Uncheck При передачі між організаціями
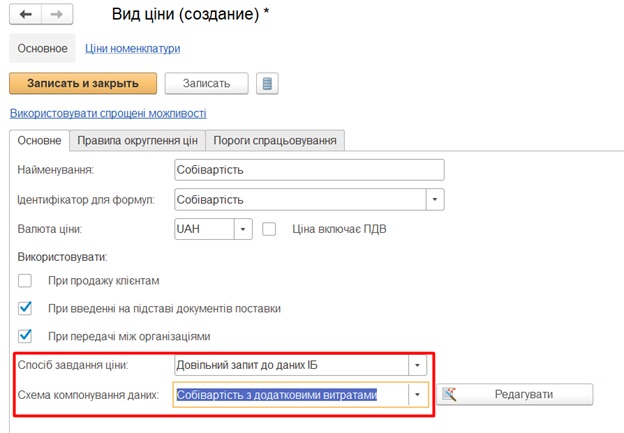Viewport: 624px width, 433px height. pyautogui.click(x=26, y=336)
